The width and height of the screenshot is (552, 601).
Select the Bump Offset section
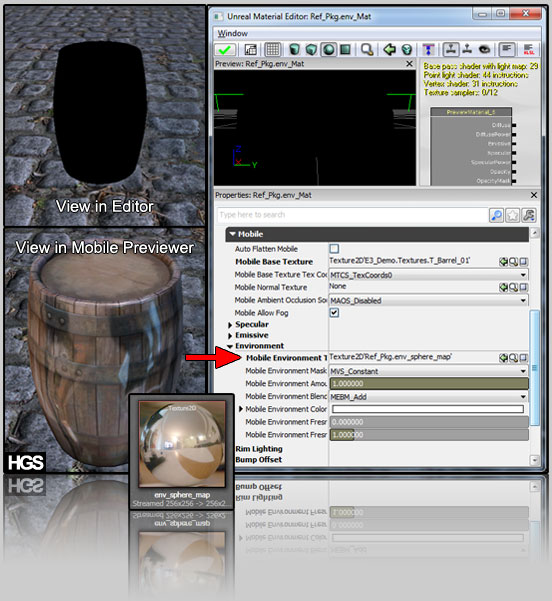258,460
